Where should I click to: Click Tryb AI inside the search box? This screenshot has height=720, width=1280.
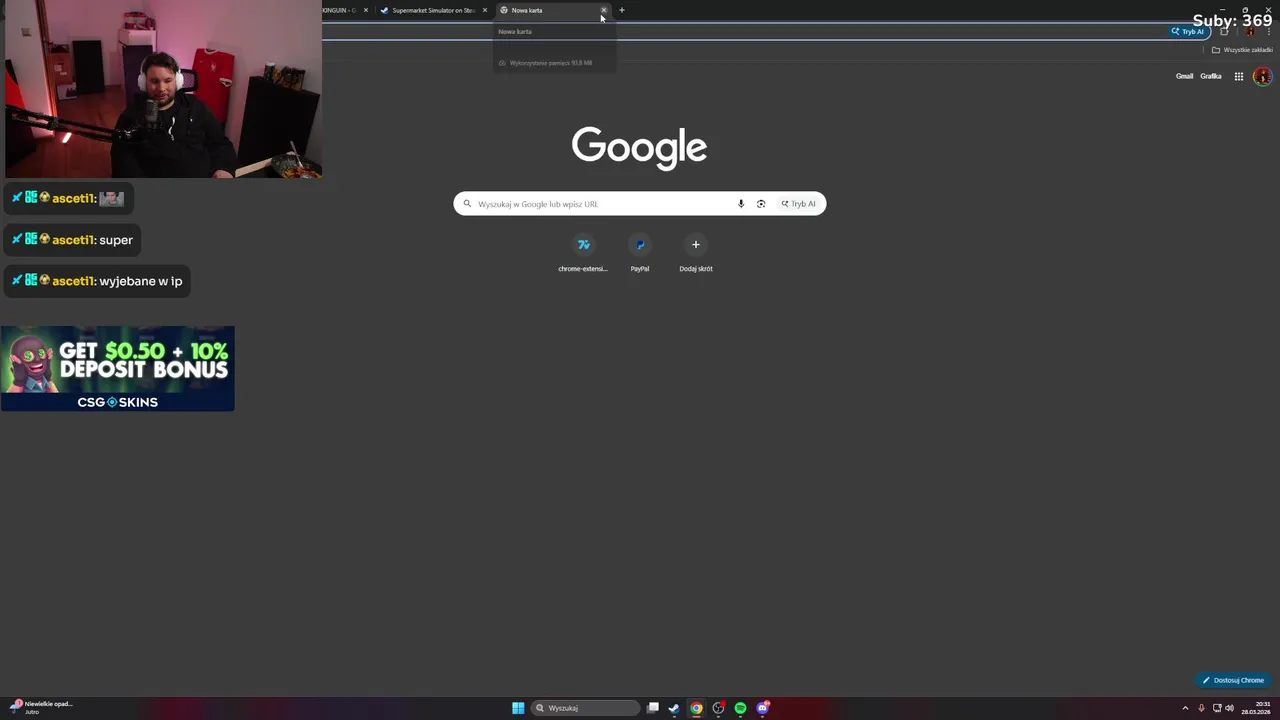[x=799, y=204]
